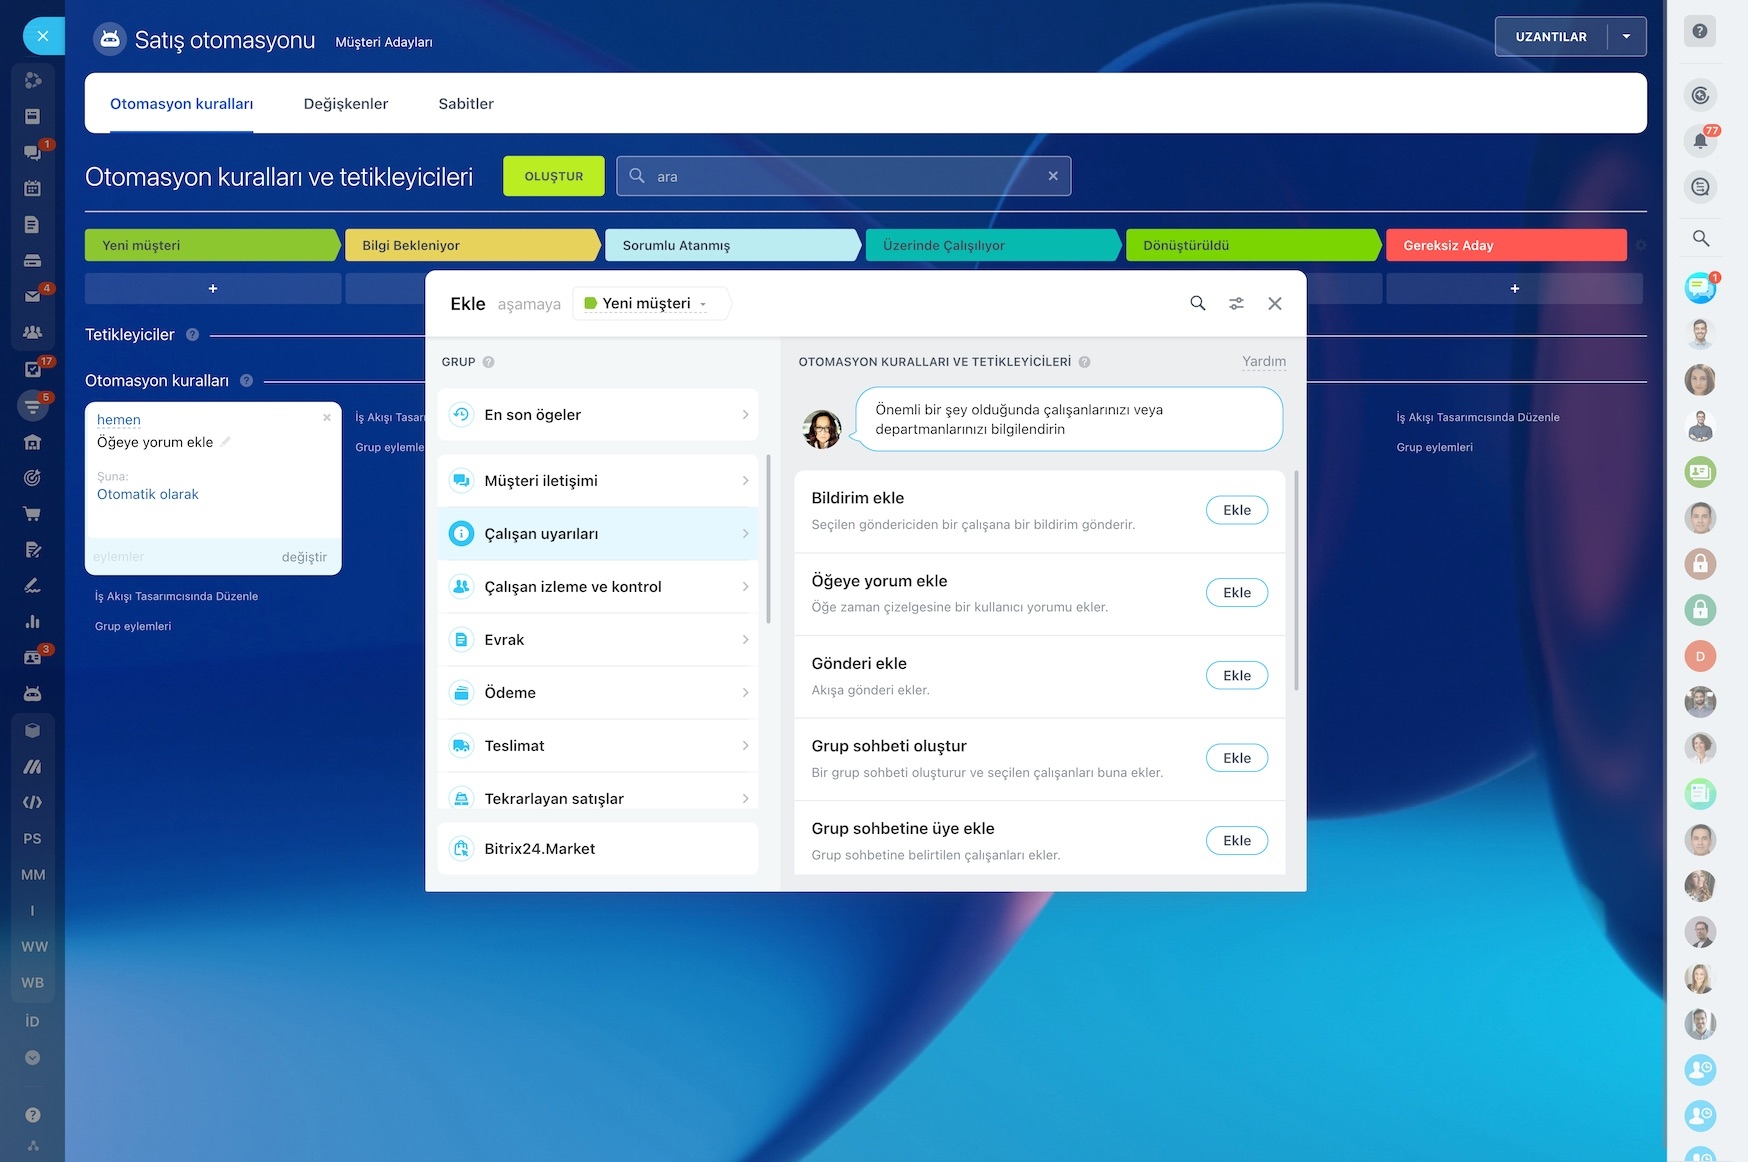Expand the Evrak group chevron
The width and height of the screenshot is (1748, 1162).
pyautogui.click(x=745, y=640)
